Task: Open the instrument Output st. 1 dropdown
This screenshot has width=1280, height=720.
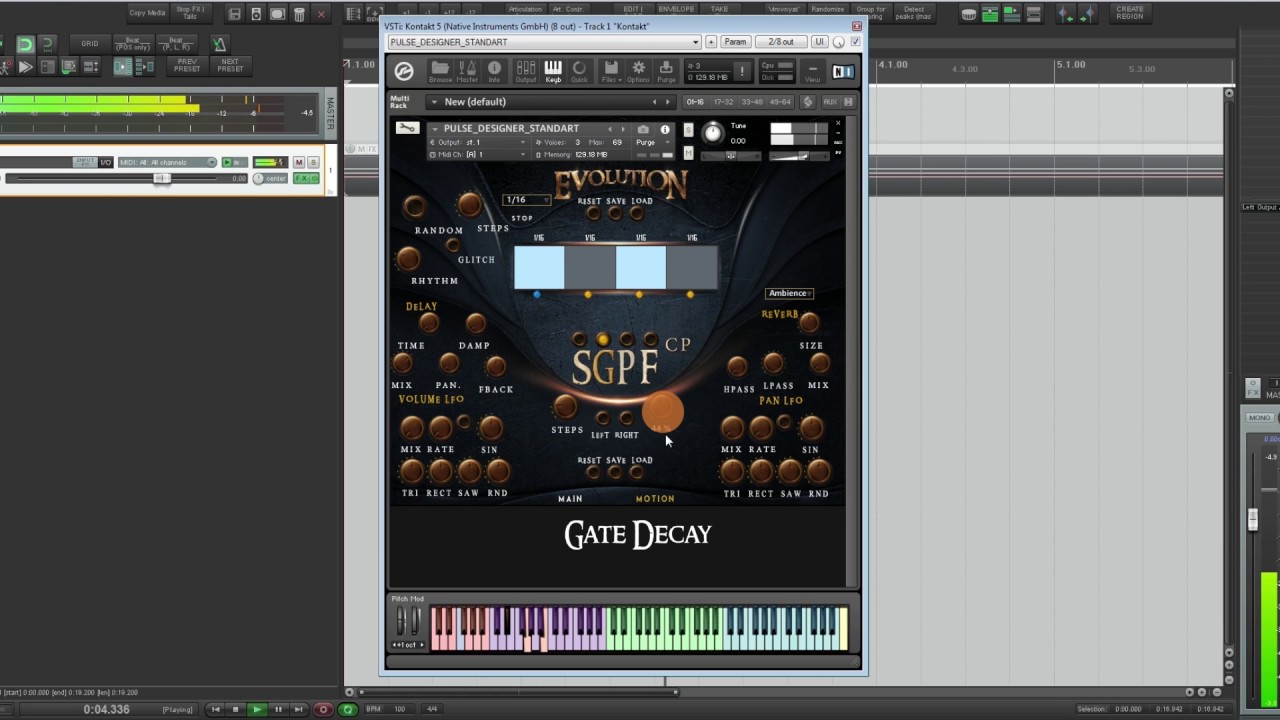Action: (477, 143)
